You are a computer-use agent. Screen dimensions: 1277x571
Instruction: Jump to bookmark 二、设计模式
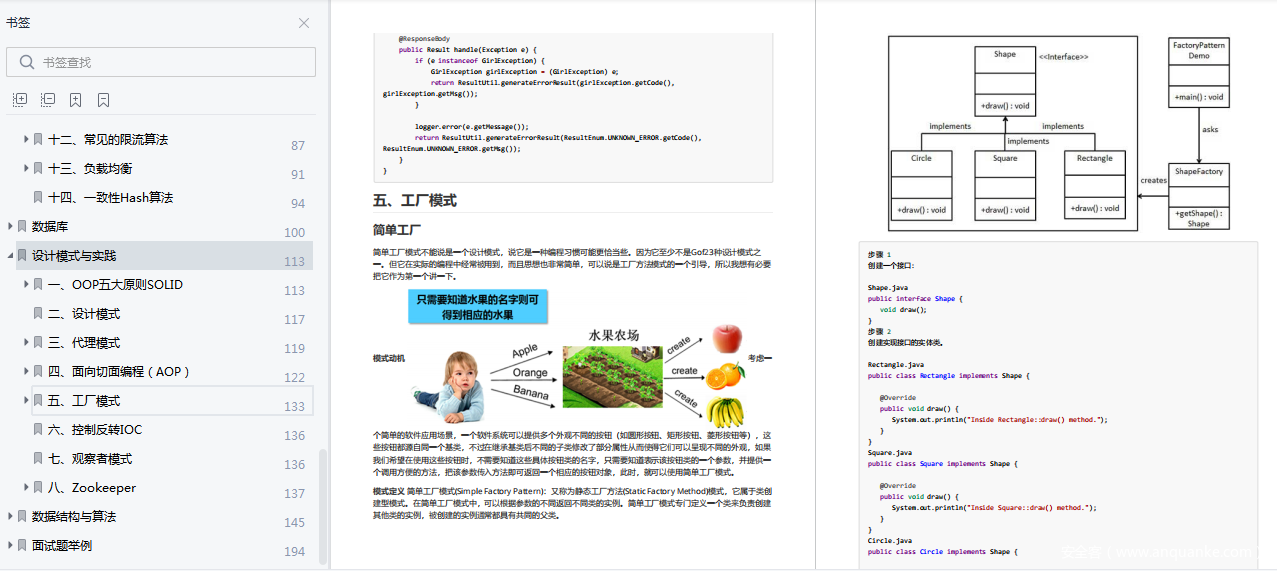pyautogui.click(x=84, y=313)
